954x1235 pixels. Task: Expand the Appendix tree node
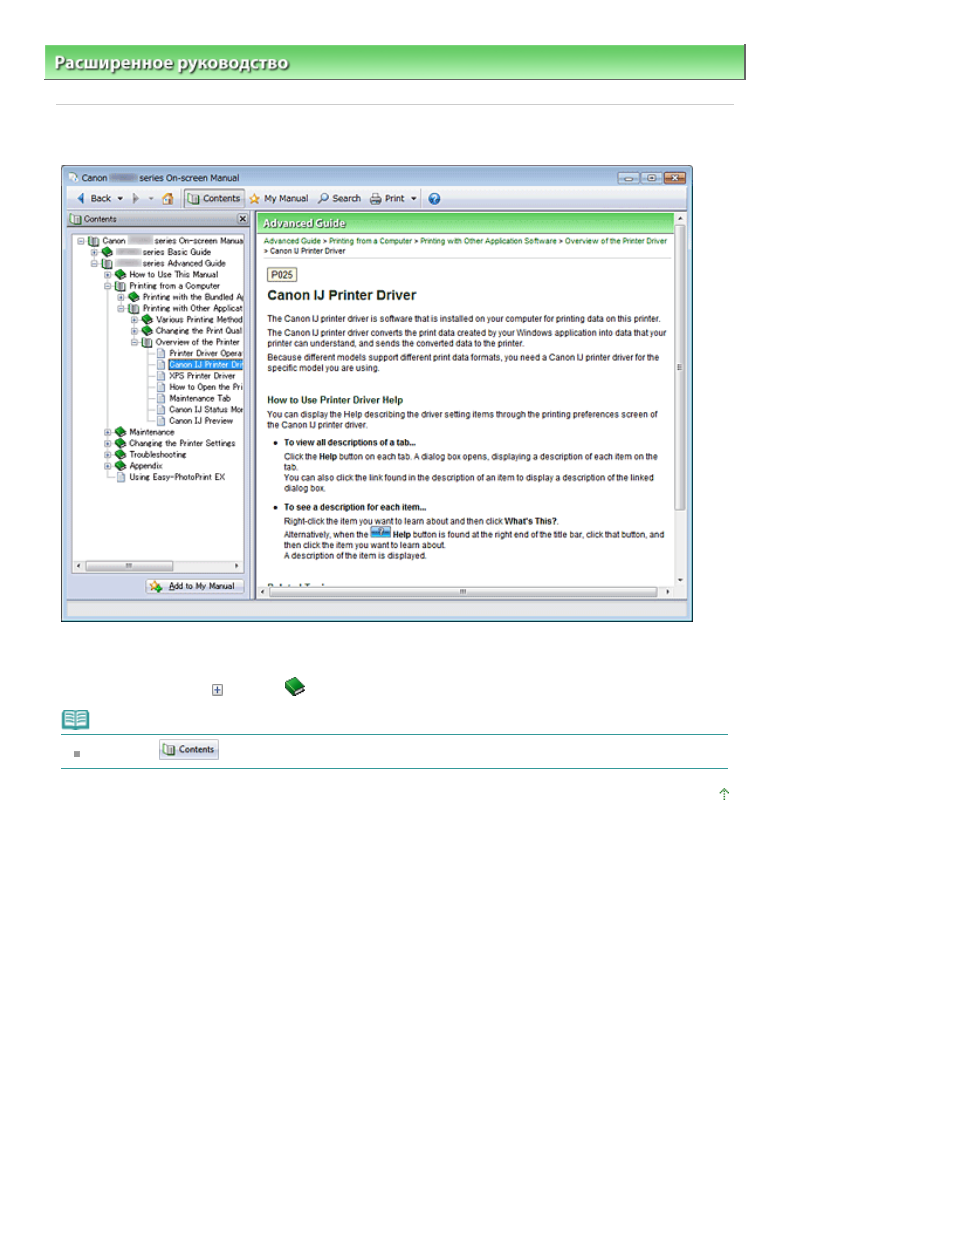[x=107, y=466]
